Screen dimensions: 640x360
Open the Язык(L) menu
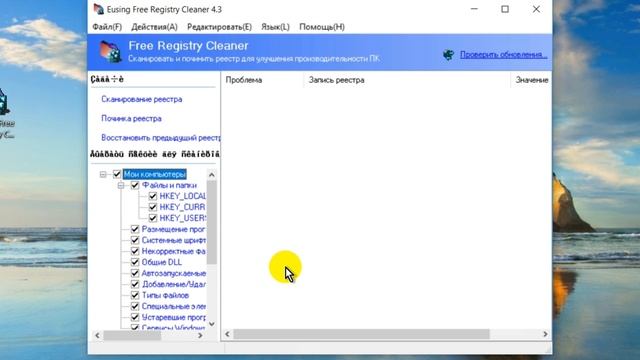tap(275, 27)
